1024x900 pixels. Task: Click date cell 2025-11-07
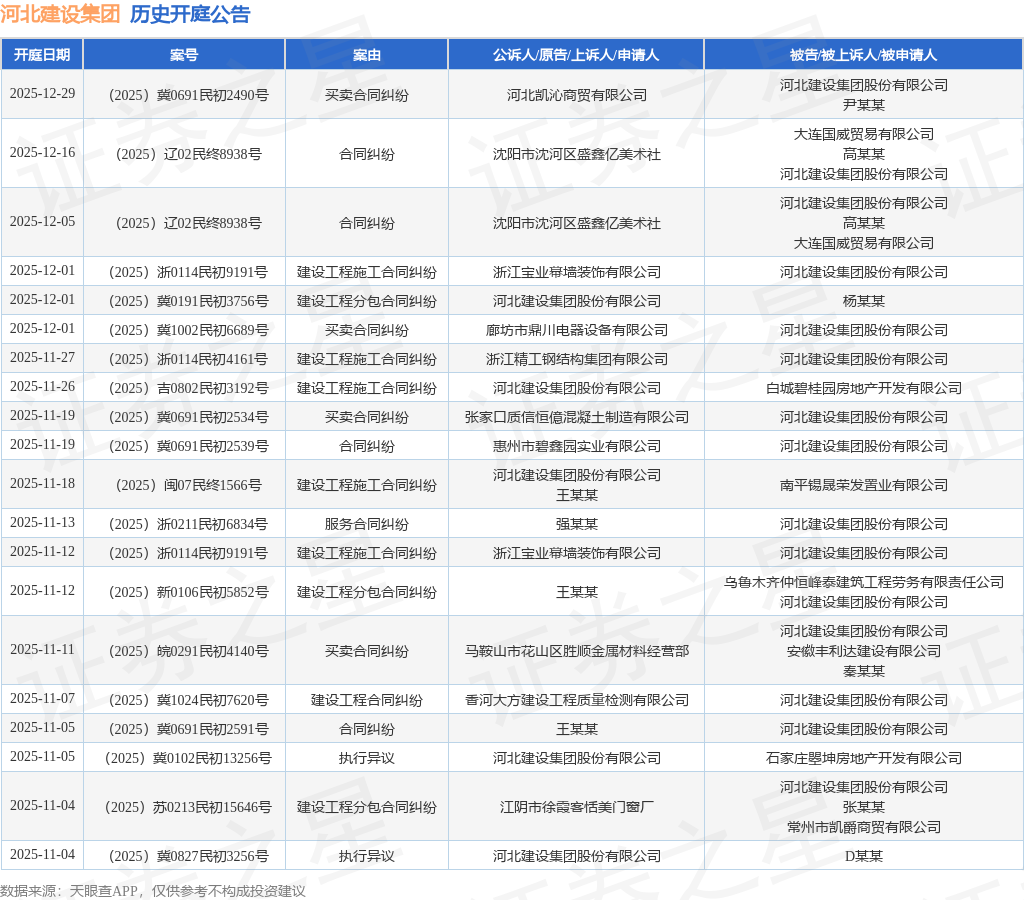(42, 698)
